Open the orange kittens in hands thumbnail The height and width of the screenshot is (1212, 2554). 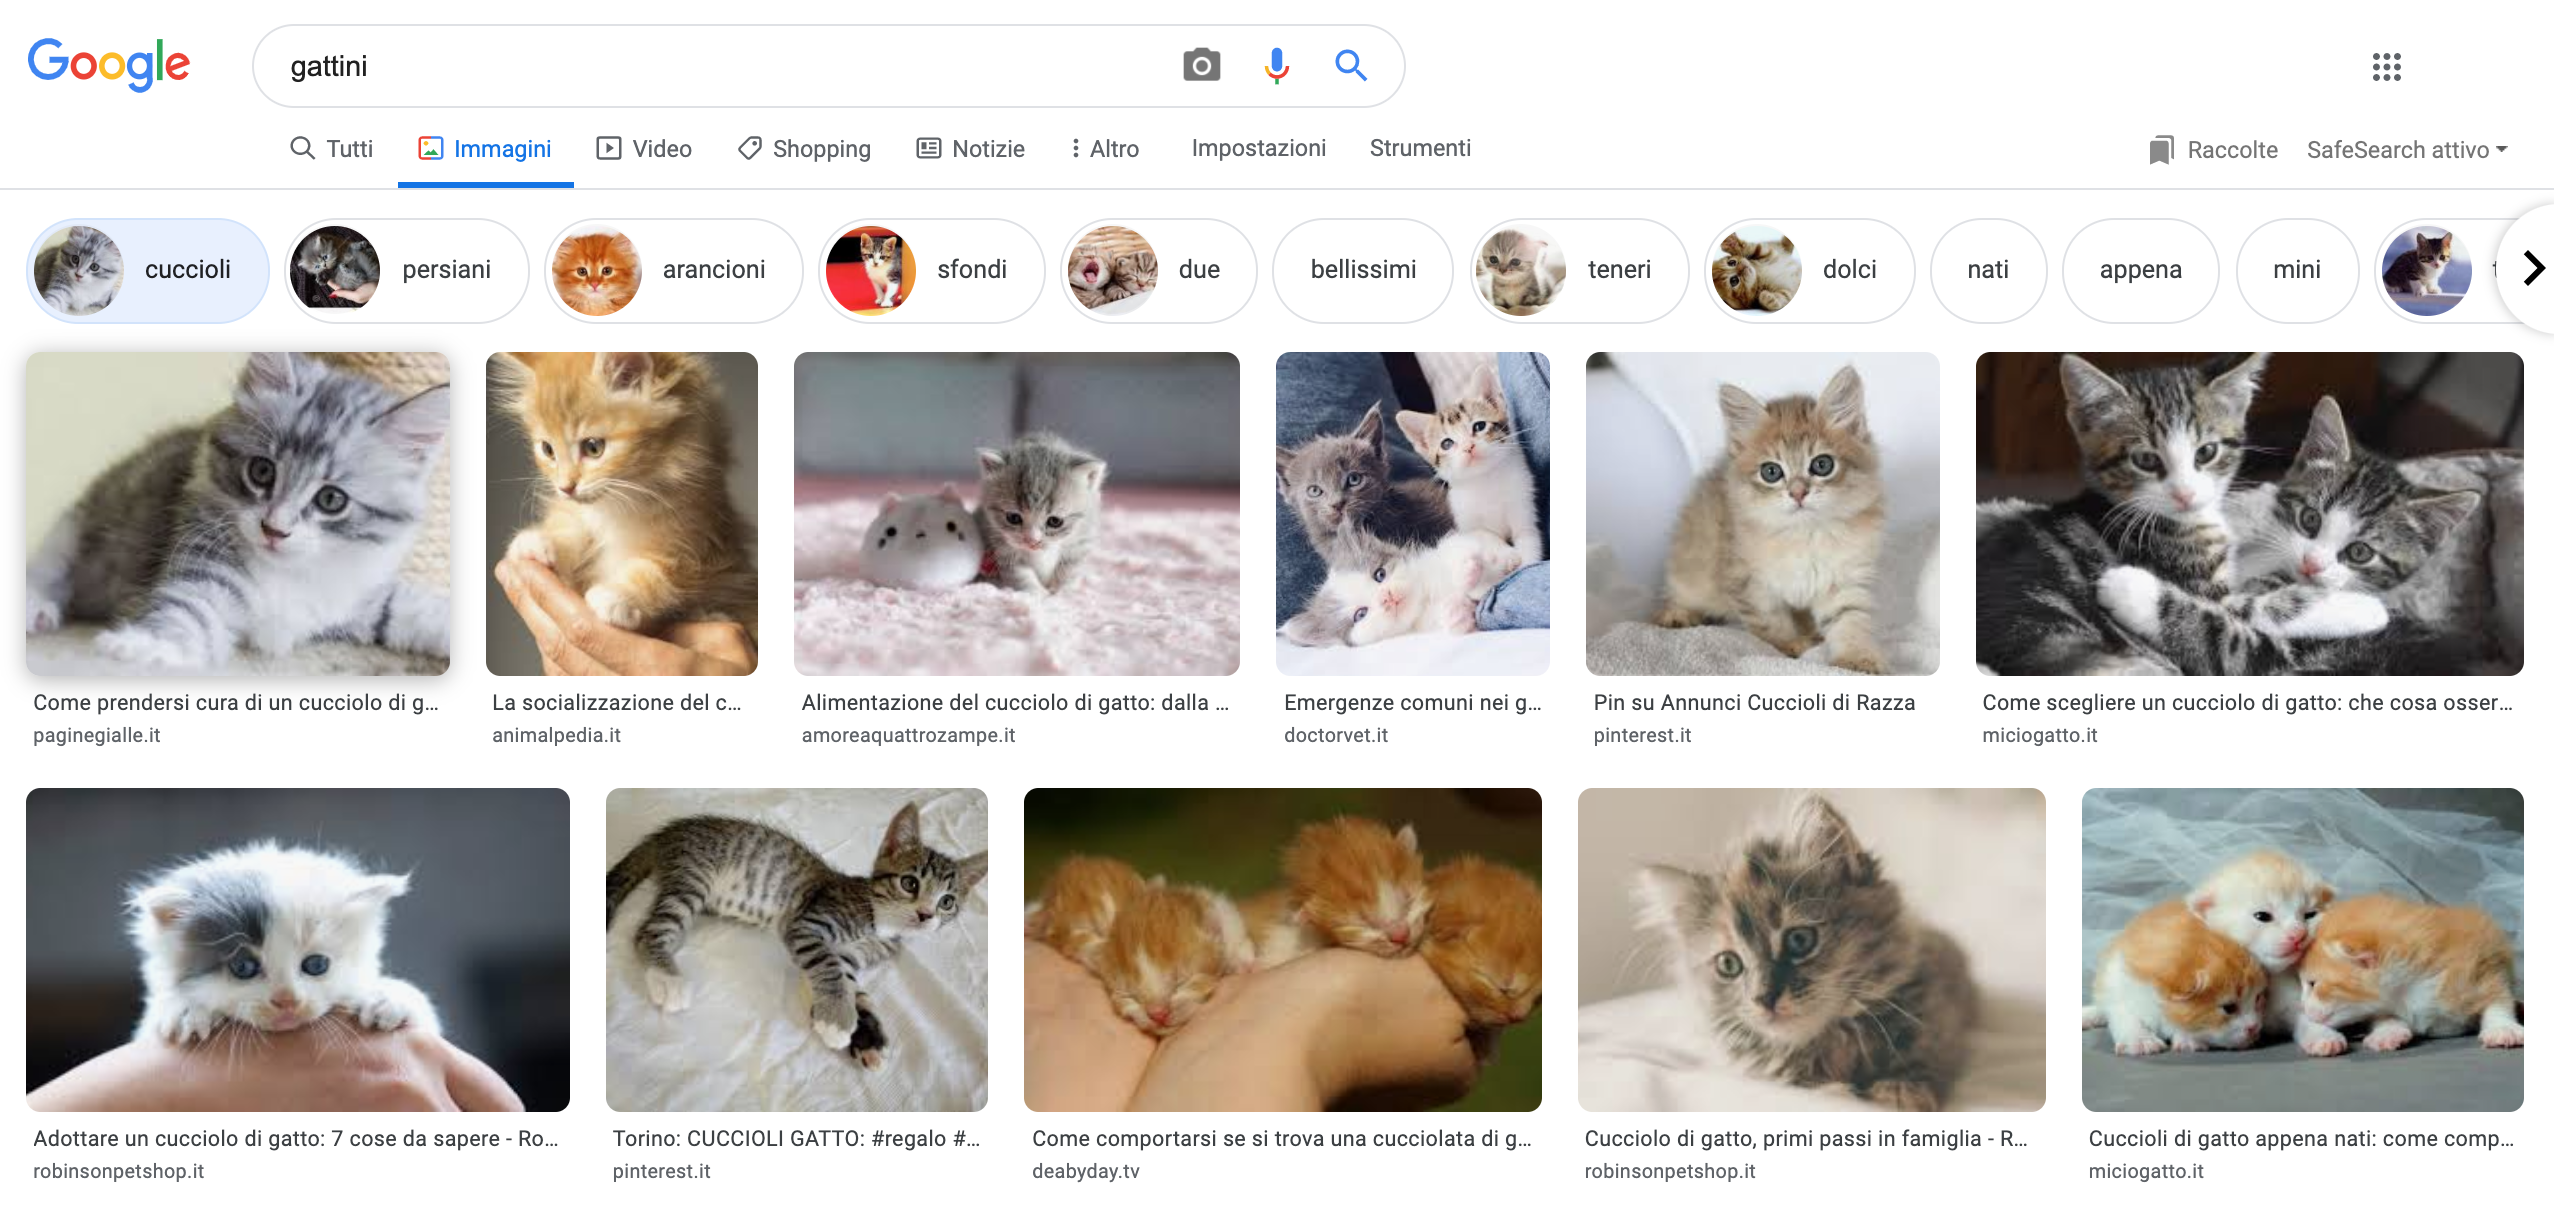click(x=1282, y=949)
